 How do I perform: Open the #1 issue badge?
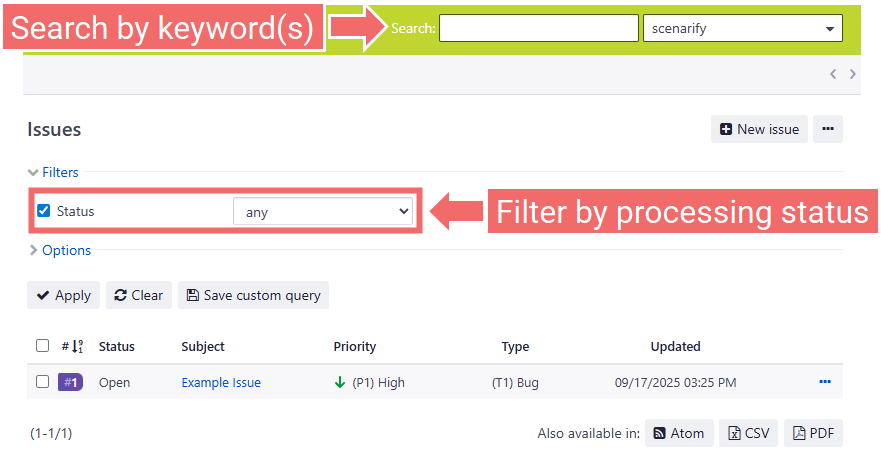pyautogui.click(x=70, y=383)
